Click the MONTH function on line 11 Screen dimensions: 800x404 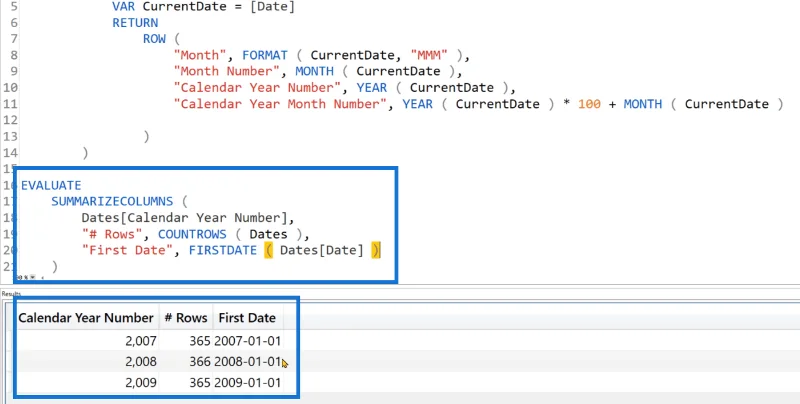tap(643, 104)
